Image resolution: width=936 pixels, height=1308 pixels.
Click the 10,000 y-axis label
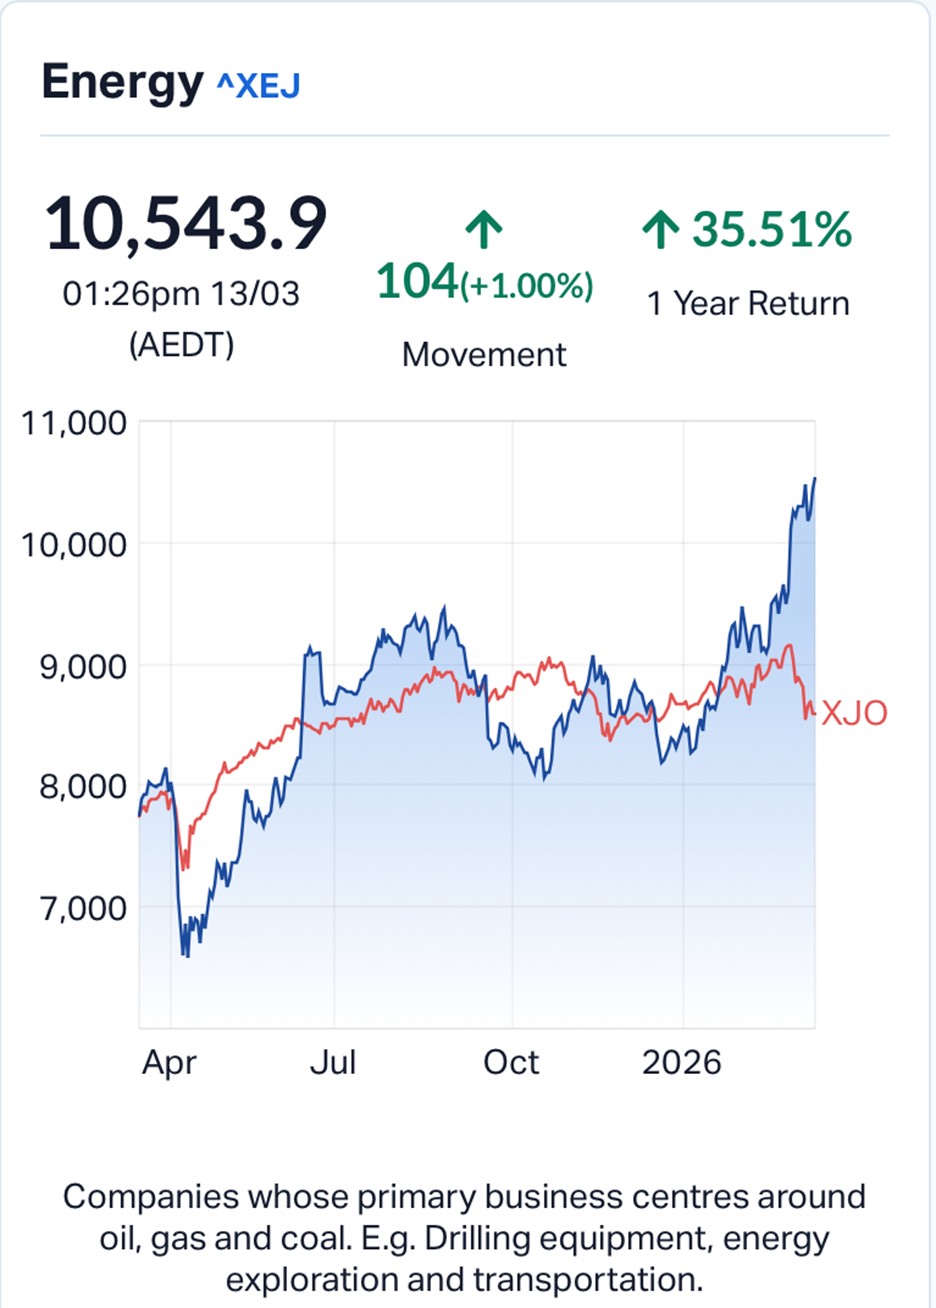coord(74,545)
